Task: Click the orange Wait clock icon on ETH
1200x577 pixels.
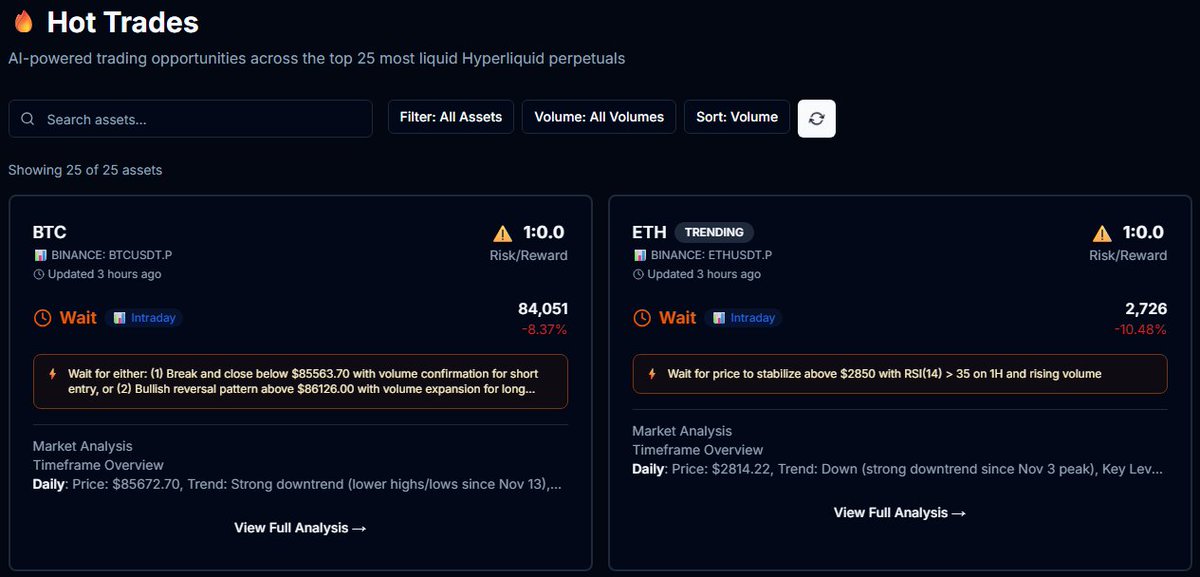Action: point(643,318)
